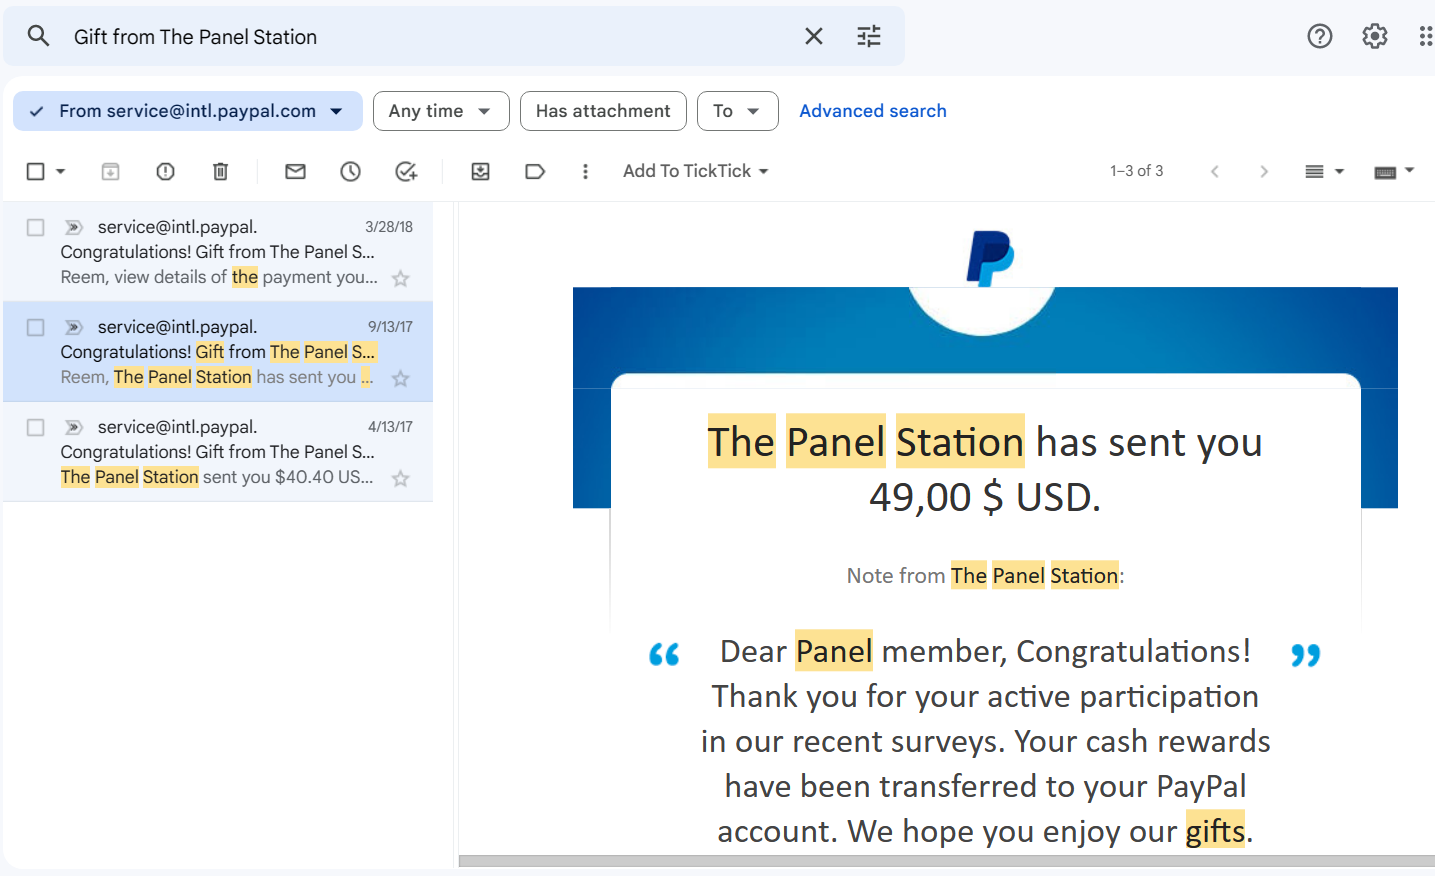Open the From service@intl.paypal.com filter chip
Image resolution: width=1435 pixels, height=876 pixels.
point(188,111)
